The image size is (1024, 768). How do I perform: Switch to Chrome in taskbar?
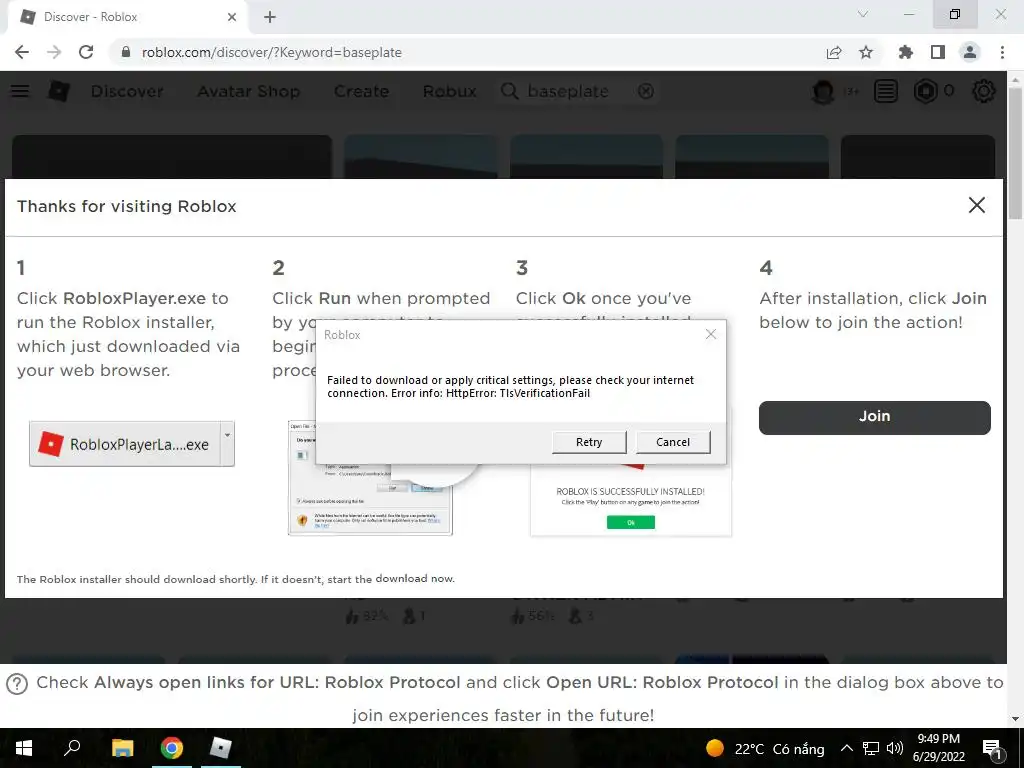(x=172, y=748)
